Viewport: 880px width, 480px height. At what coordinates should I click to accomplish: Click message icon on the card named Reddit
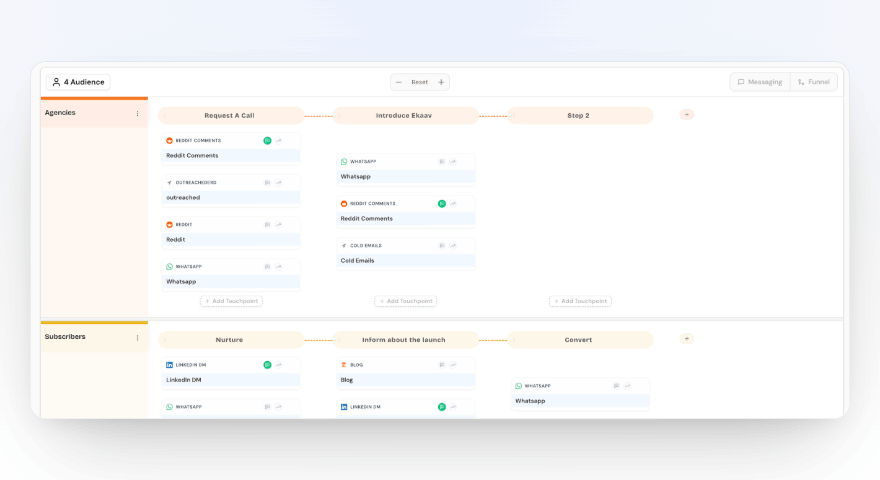point(267,225)
